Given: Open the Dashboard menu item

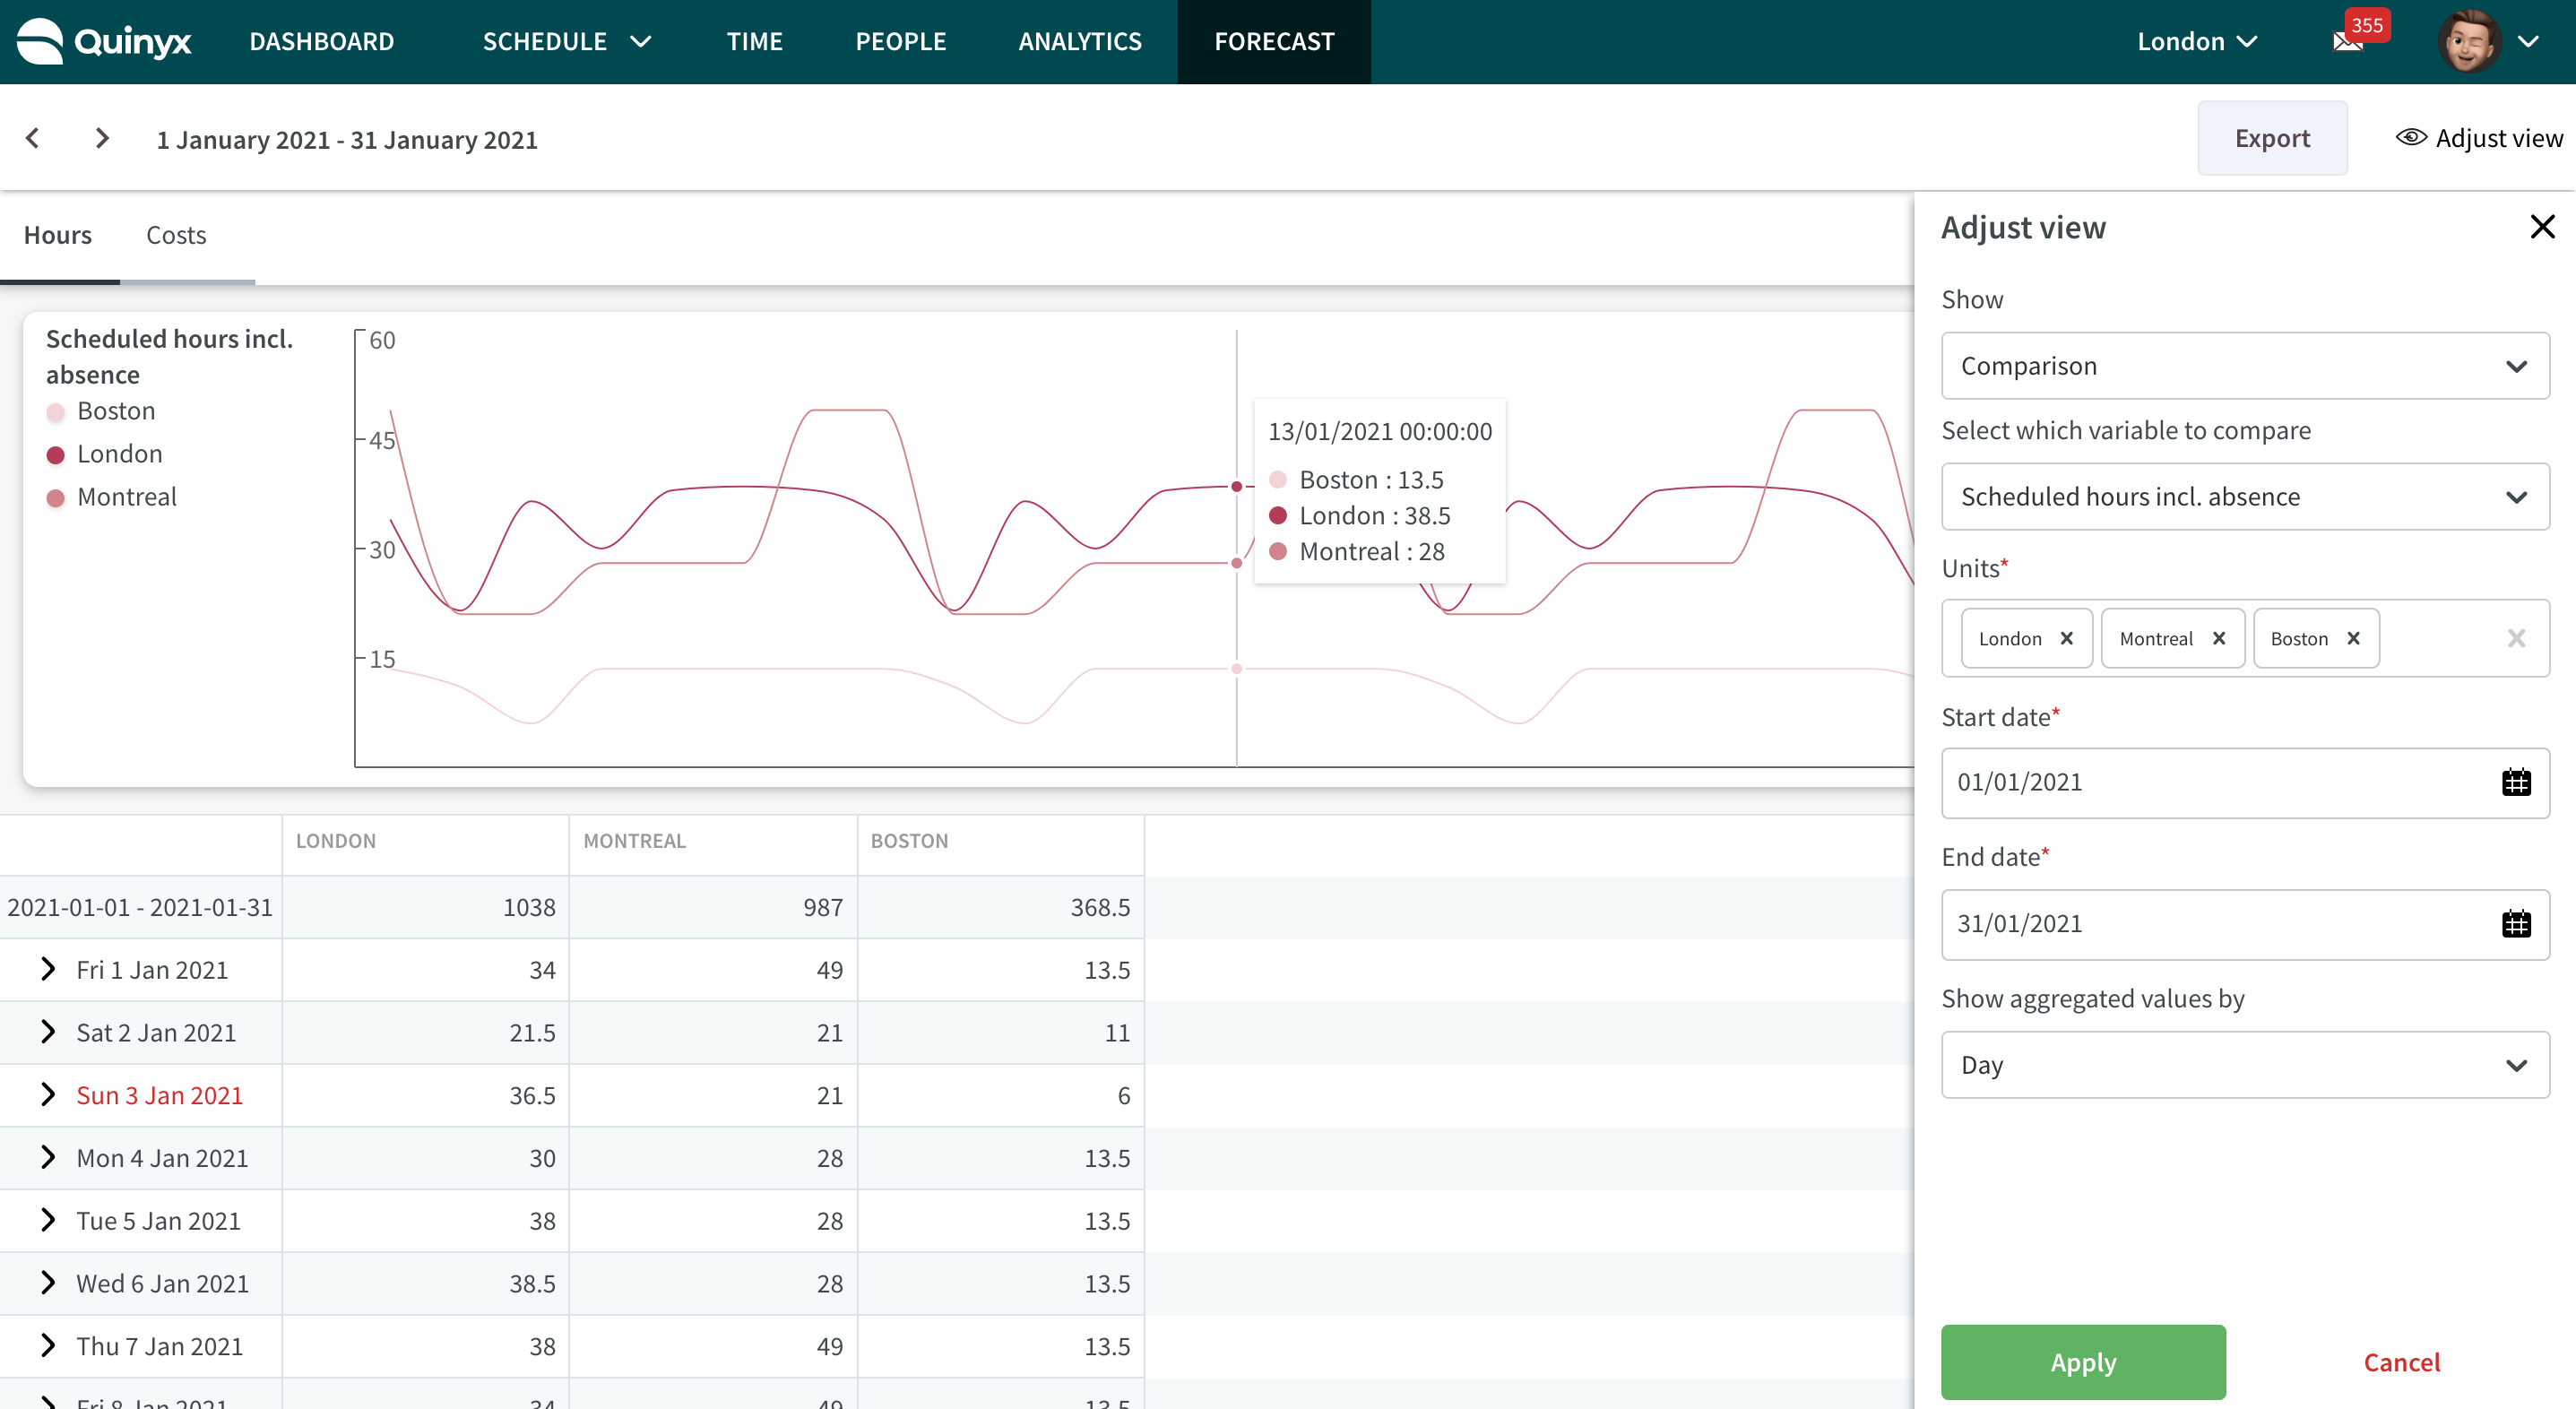Looking at the screenshot, I should click(x=321, y=41).
